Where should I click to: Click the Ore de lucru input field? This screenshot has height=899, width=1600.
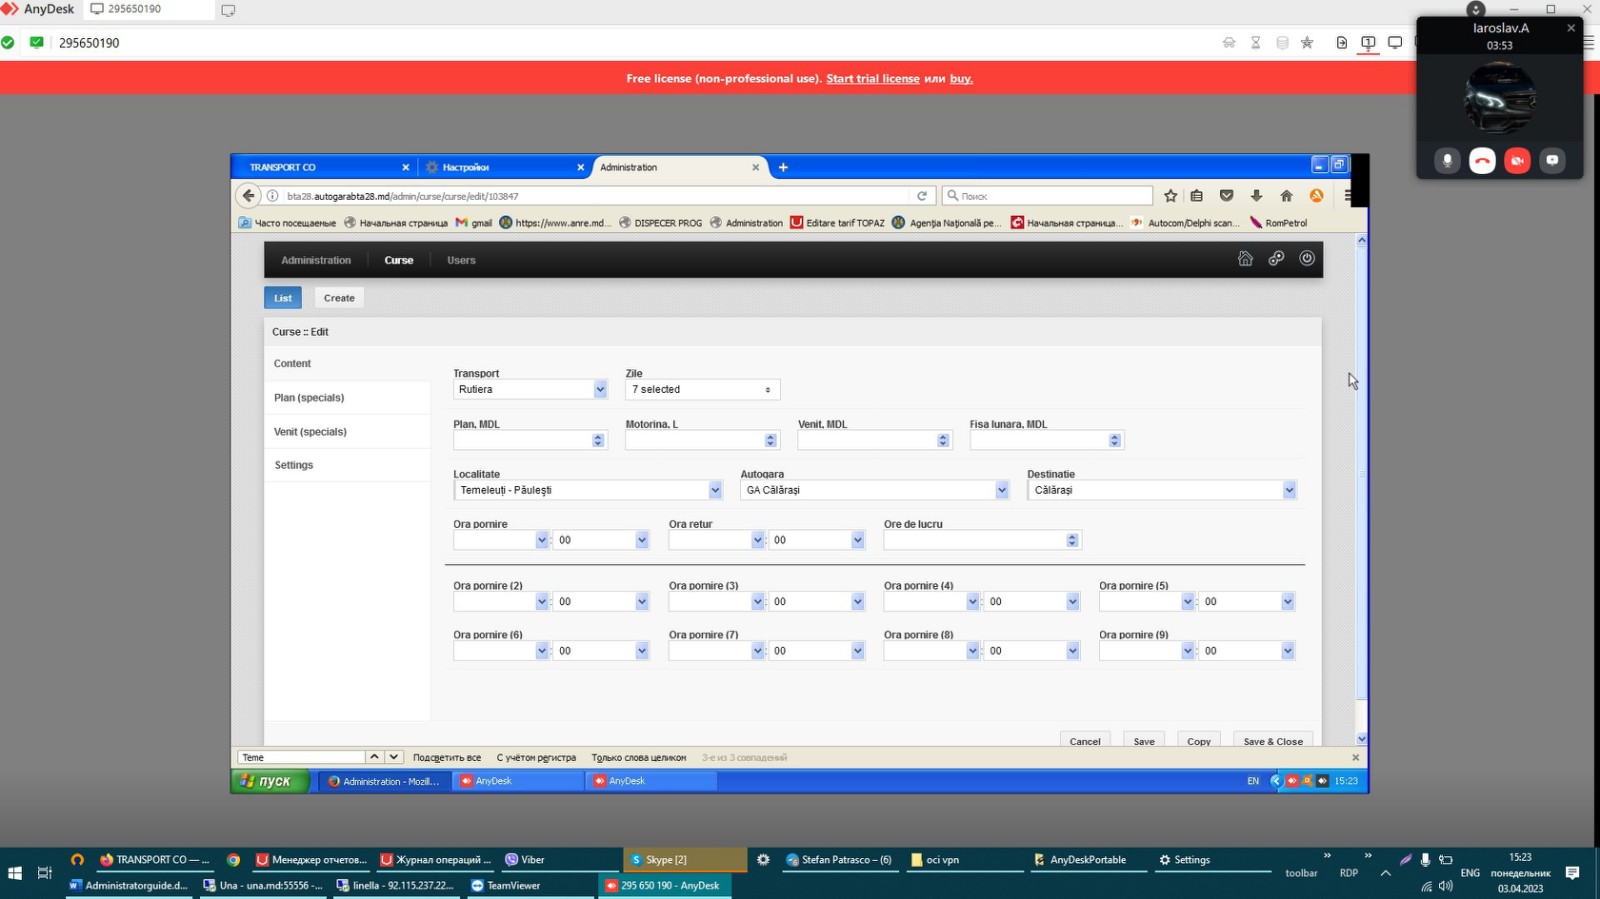click(982, 540)
